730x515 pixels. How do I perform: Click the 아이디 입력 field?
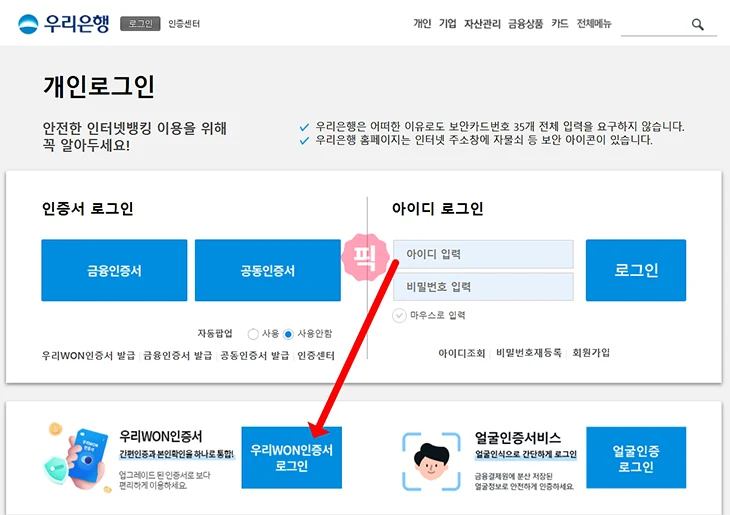coord(483,254)
